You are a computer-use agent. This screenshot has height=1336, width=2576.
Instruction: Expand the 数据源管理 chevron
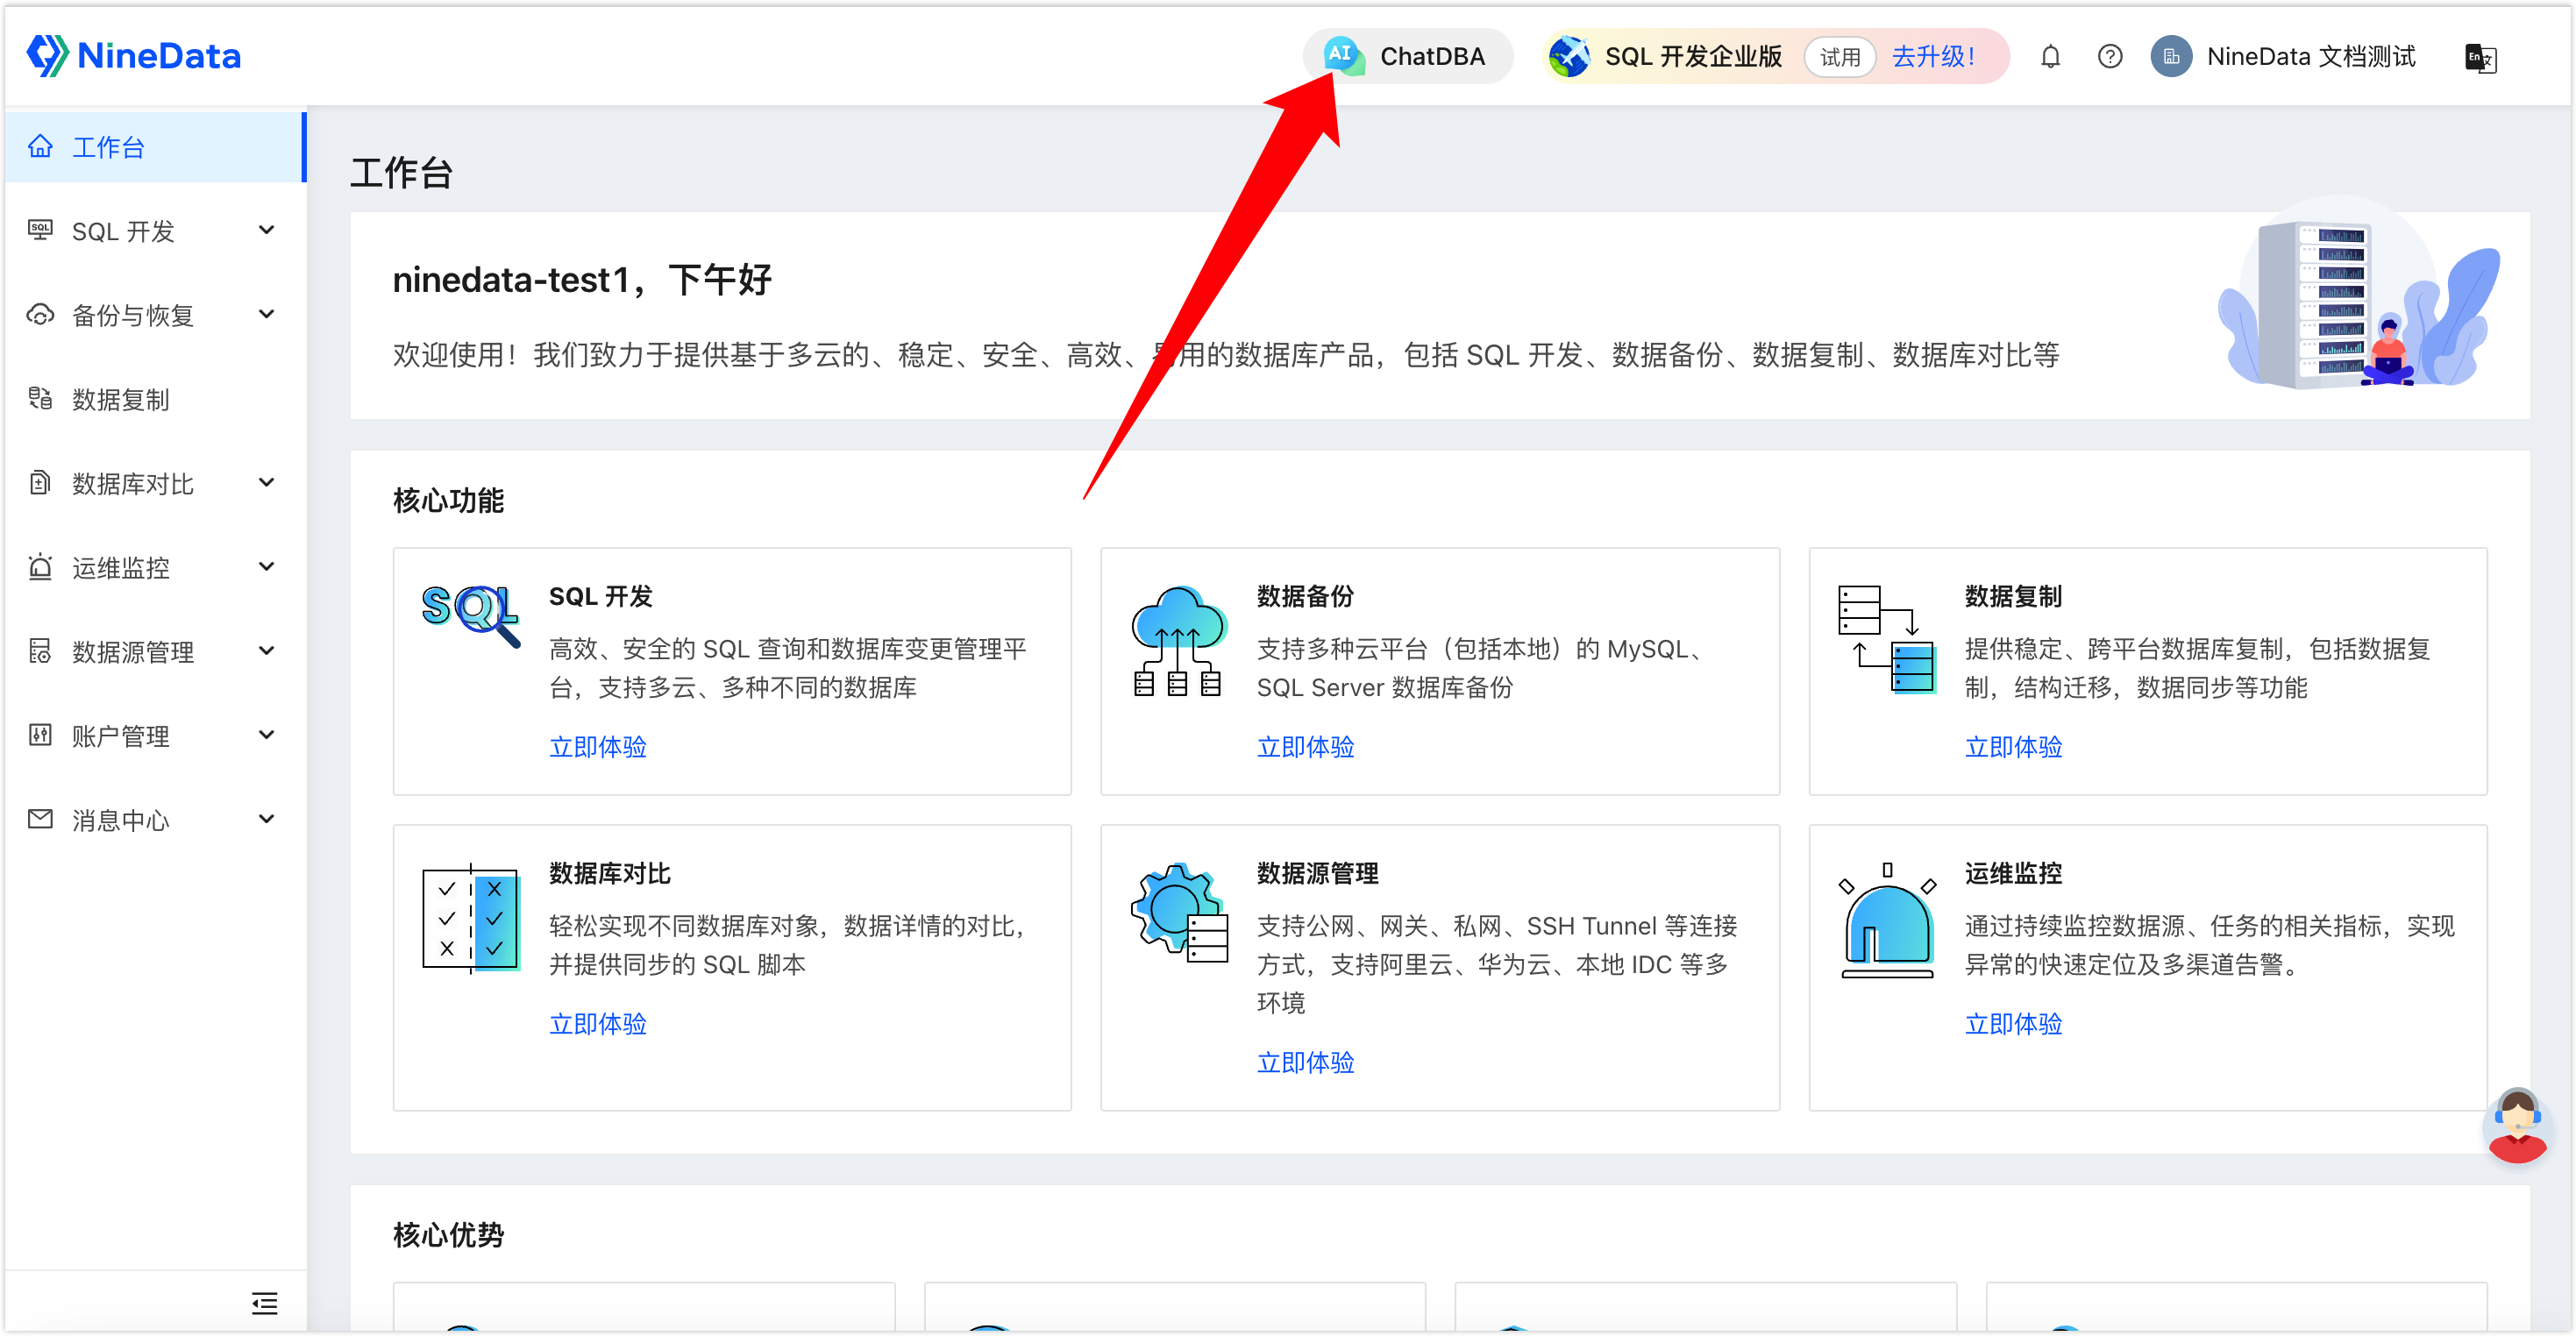tap(266, 651)
